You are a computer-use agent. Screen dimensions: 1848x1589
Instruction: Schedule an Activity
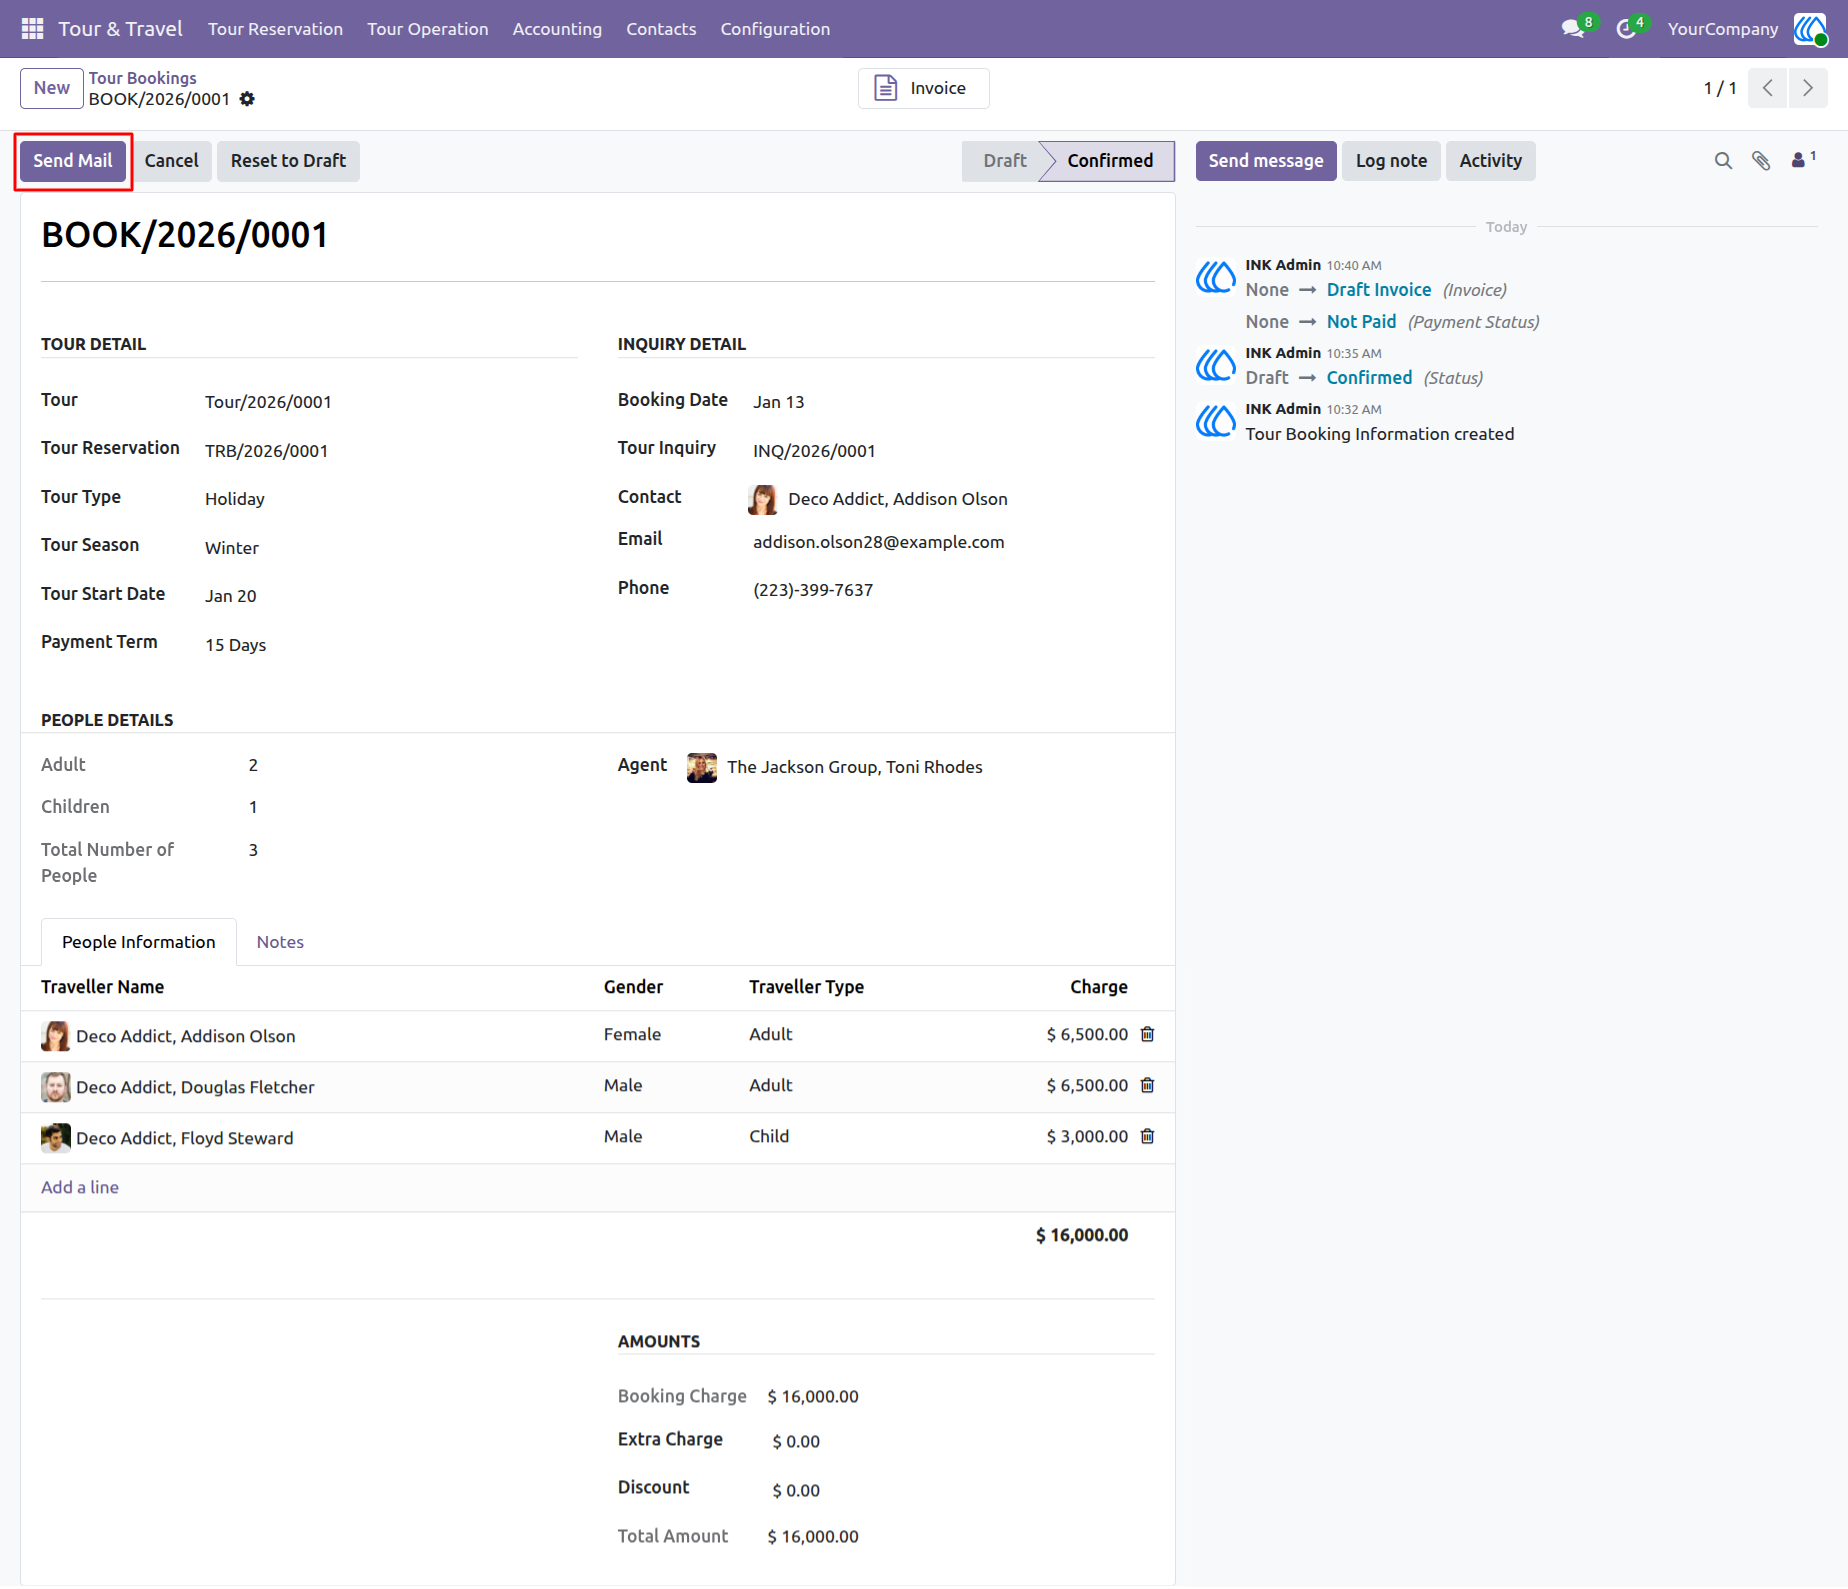coord(1490,161)
